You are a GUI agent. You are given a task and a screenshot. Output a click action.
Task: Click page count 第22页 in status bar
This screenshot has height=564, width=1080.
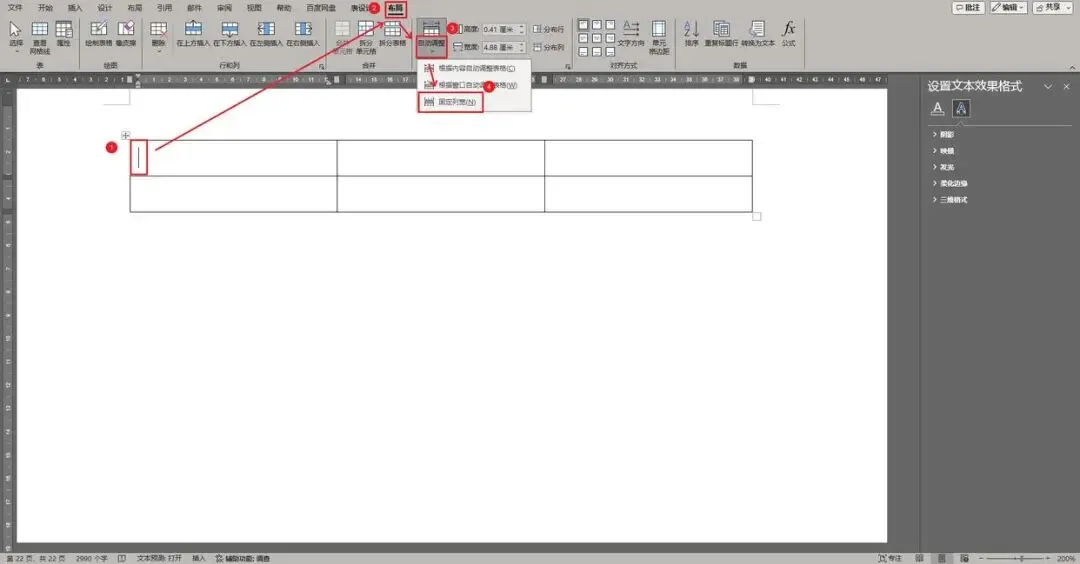[x=35, y=558]
